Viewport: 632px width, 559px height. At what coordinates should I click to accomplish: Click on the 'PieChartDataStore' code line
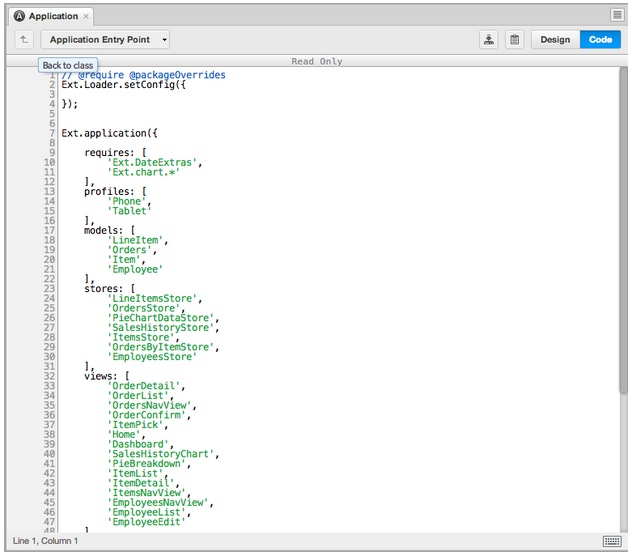[x=159, y=318]
